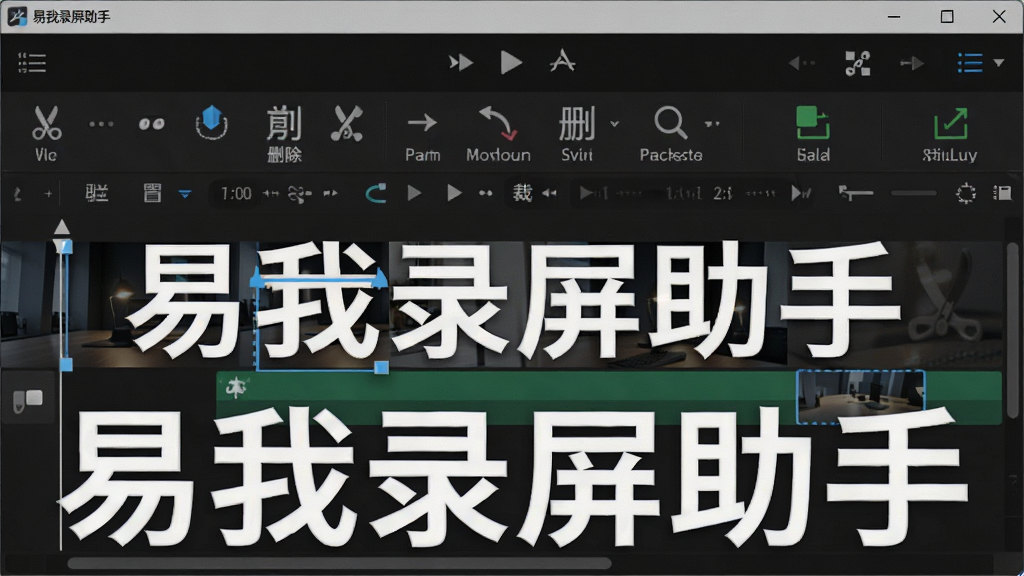Expand dropdown arrow beside magnifier icon

click(712, 123)
